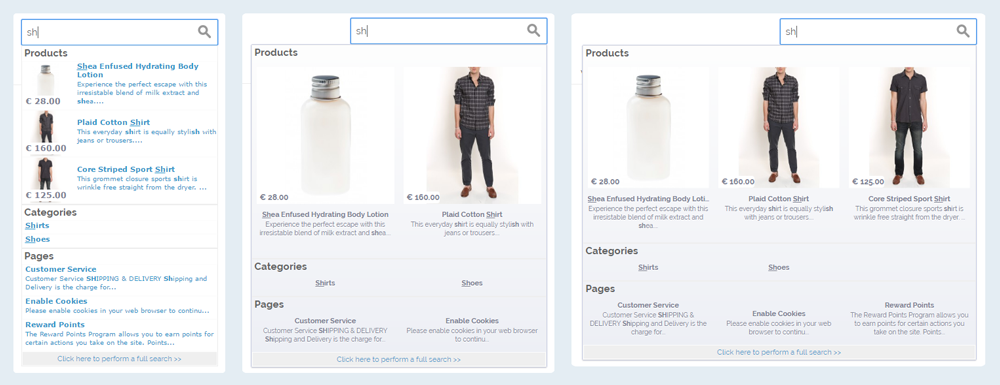
Task: Click the Shea Enfused Hydrating Body Lotion blue link
Action: pyautogui.click(x=138, y=70)
